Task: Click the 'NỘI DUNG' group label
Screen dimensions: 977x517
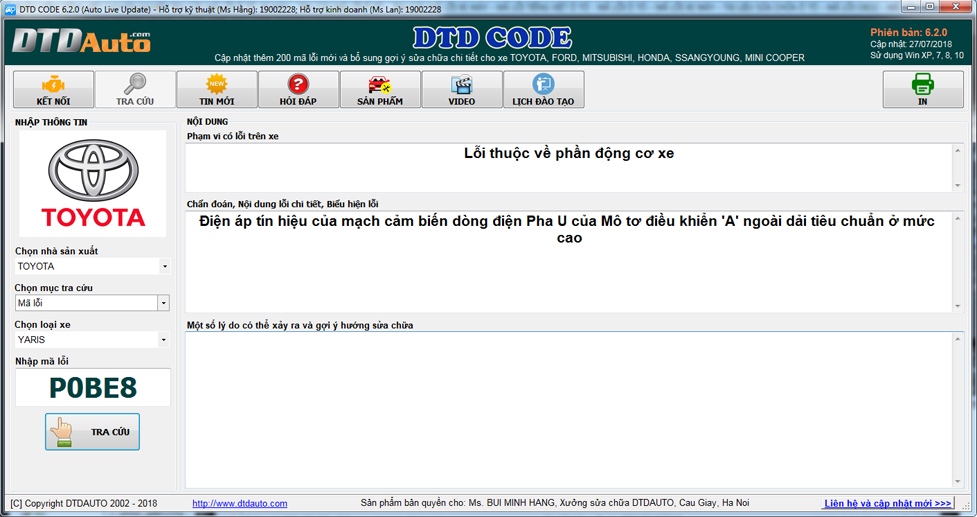Action: point(207,122)
